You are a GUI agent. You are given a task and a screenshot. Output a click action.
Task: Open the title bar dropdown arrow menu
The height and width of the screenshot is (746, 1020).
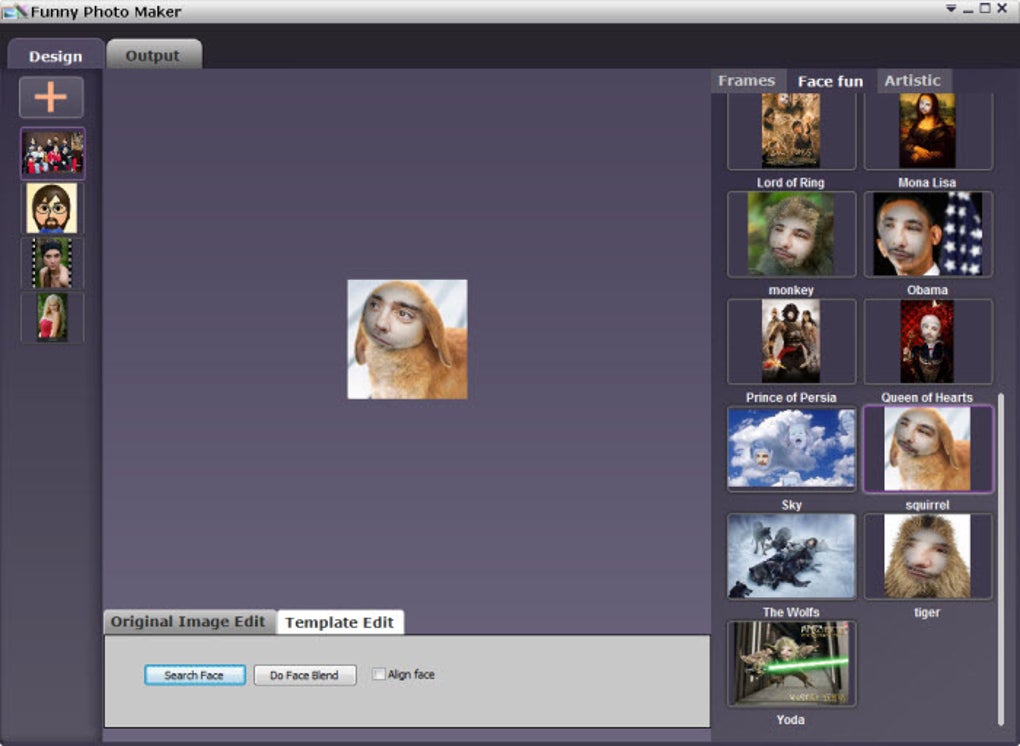pyautogui.click(x=951, y=9)
